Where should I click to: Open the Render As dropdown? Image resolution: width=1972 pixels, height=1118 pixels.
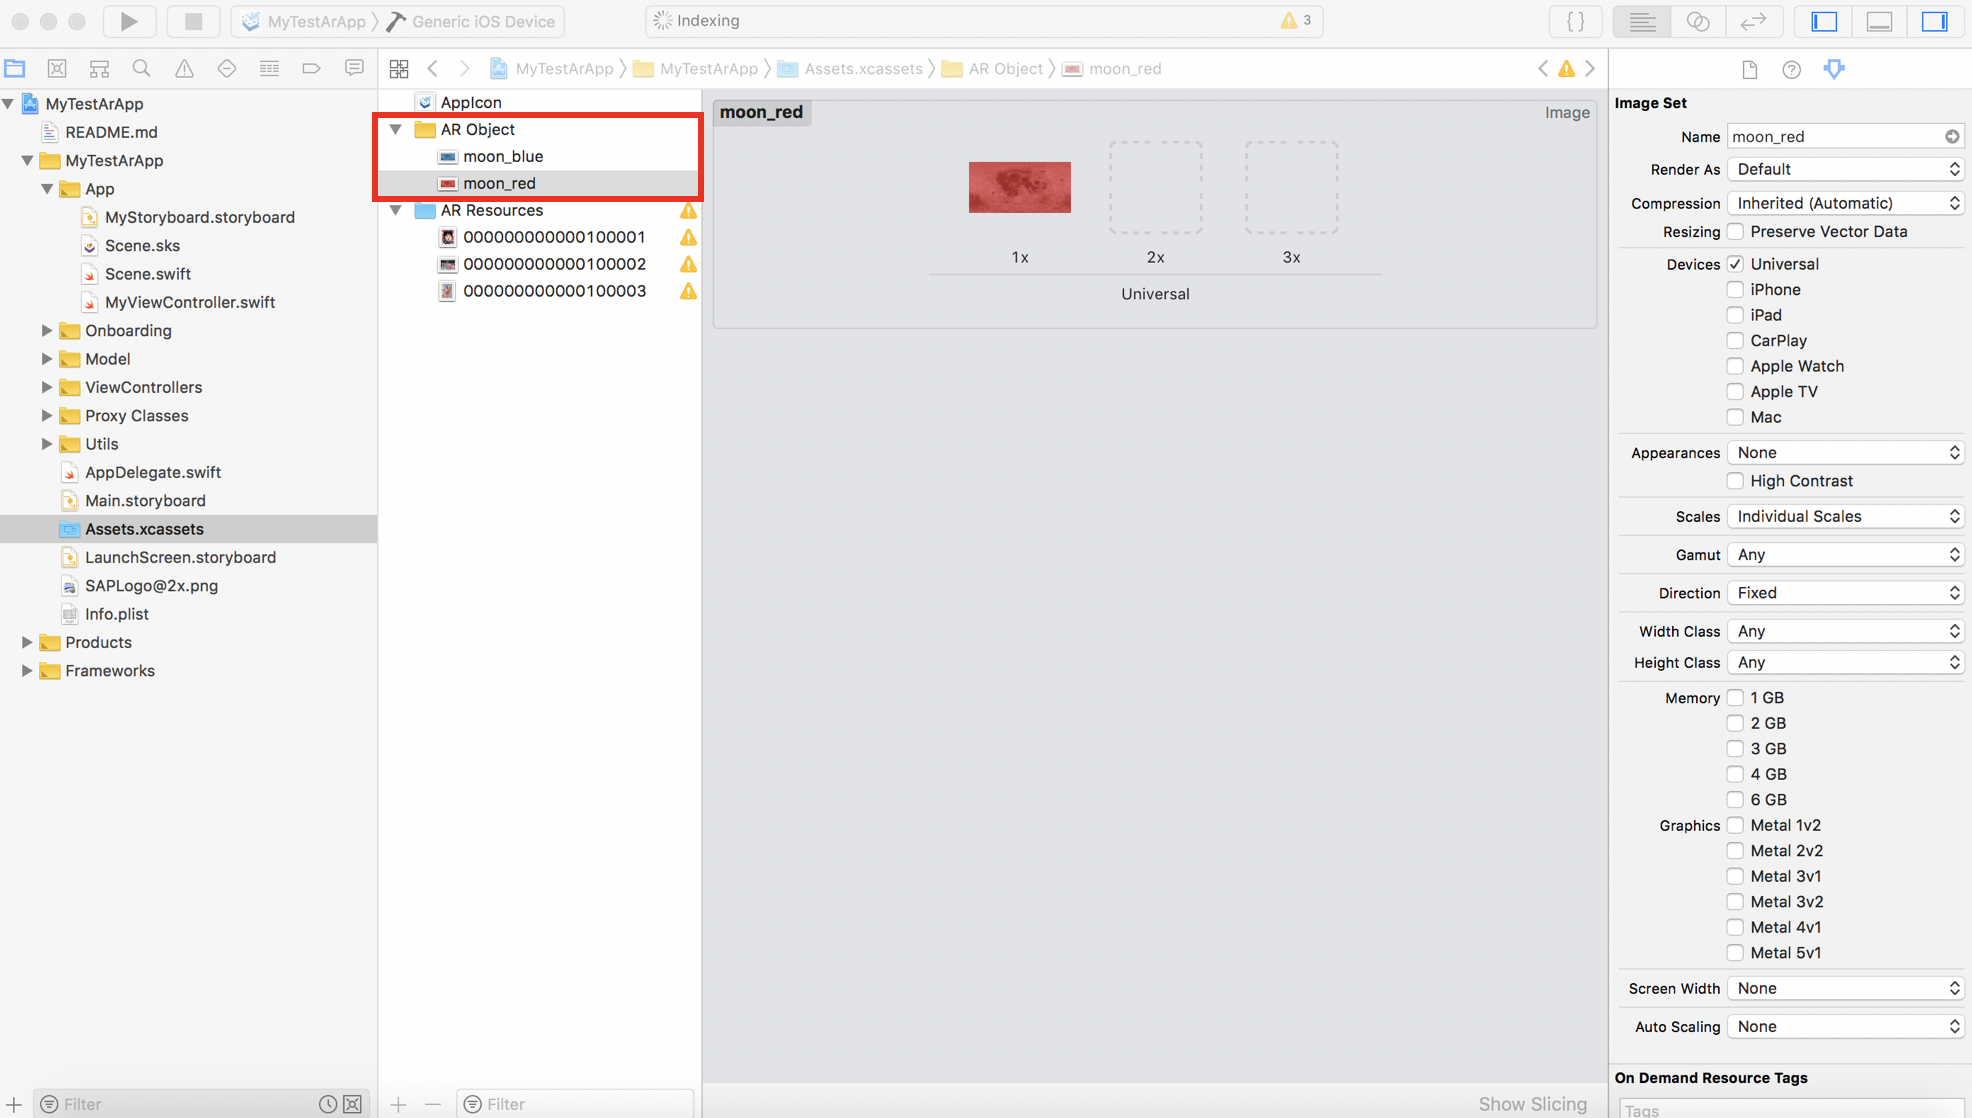click(1846, 169)
